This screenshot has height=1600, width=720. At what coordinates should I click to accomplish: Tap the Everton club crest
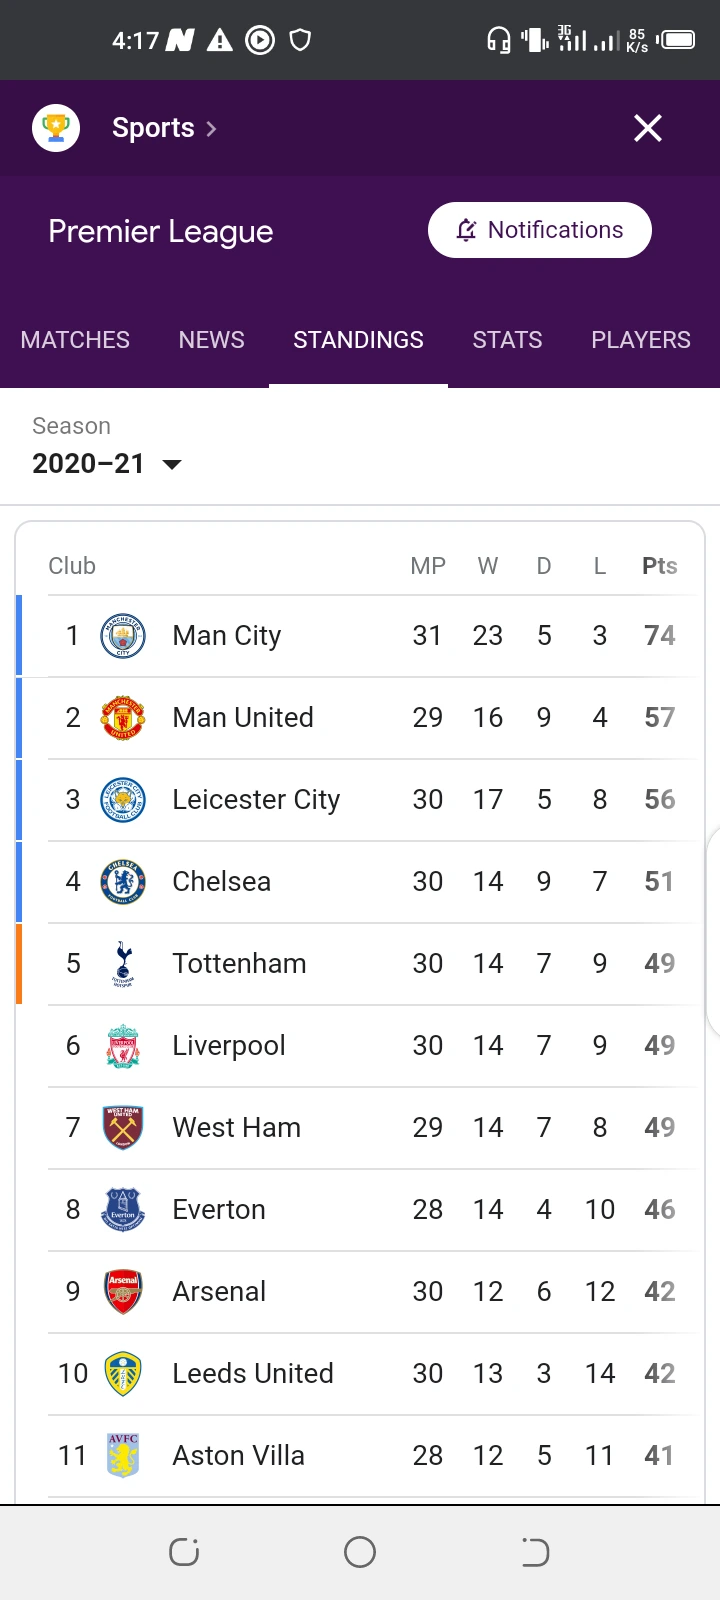pos(123,1210)
